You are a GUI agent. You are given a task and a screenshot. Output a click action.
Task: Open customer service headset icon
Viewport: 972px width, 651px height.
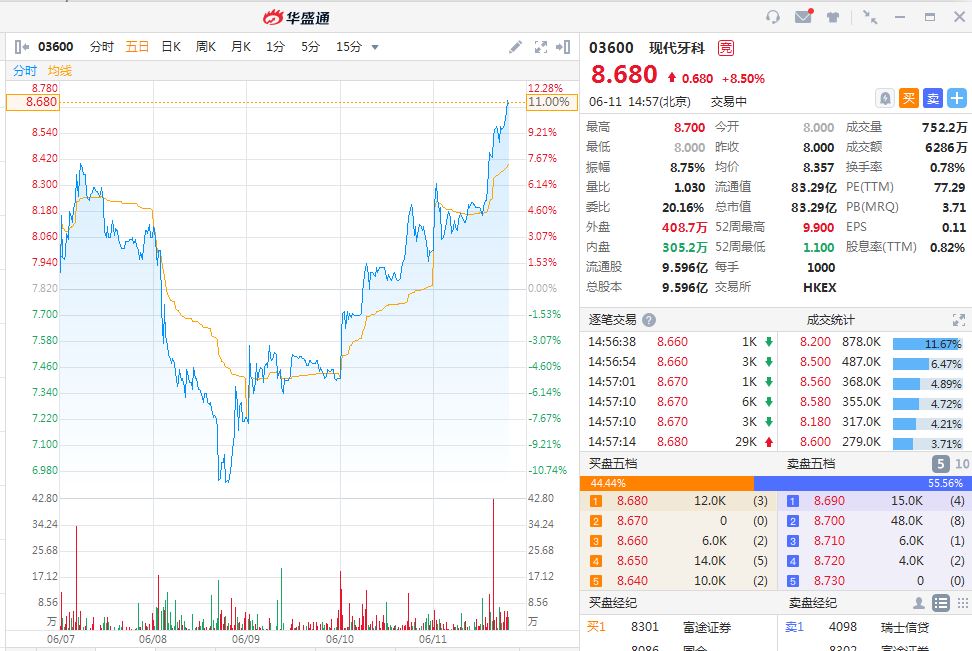tap(772, 17)
